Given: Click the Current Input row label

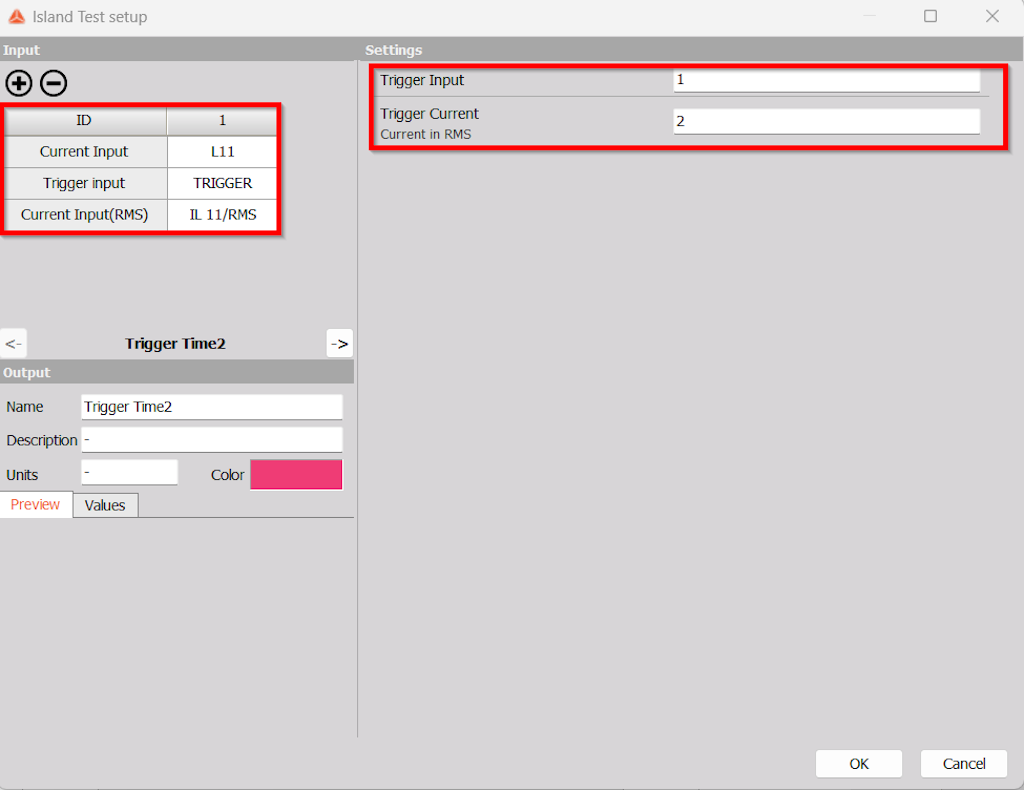Looking at the screenshot, I should [85, 151].
